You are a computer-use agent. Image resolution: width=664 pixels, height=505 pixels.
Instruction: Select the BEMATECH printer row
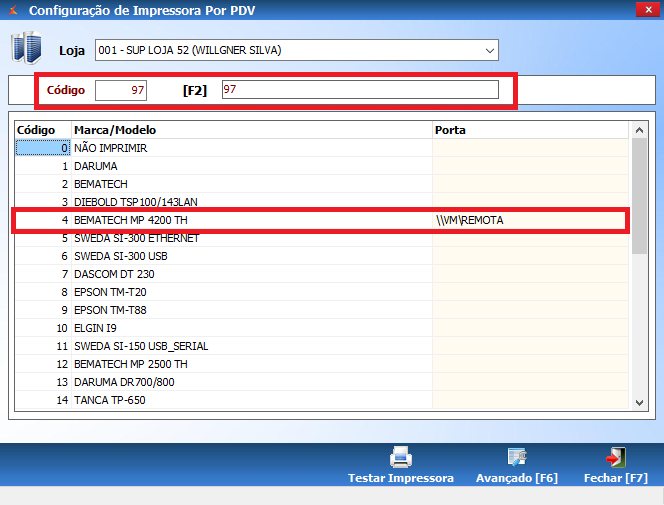coord(322,184)
